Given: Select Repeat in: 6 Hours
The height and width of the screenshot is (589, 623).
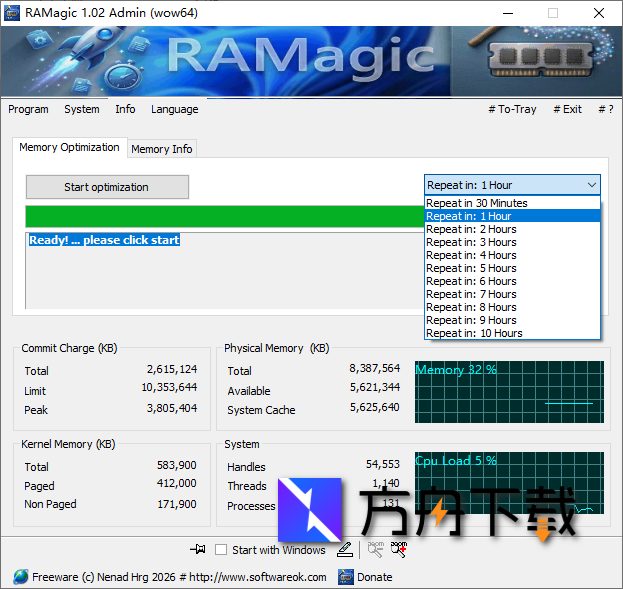Looking at the screenshot, I should click(512, 281).
